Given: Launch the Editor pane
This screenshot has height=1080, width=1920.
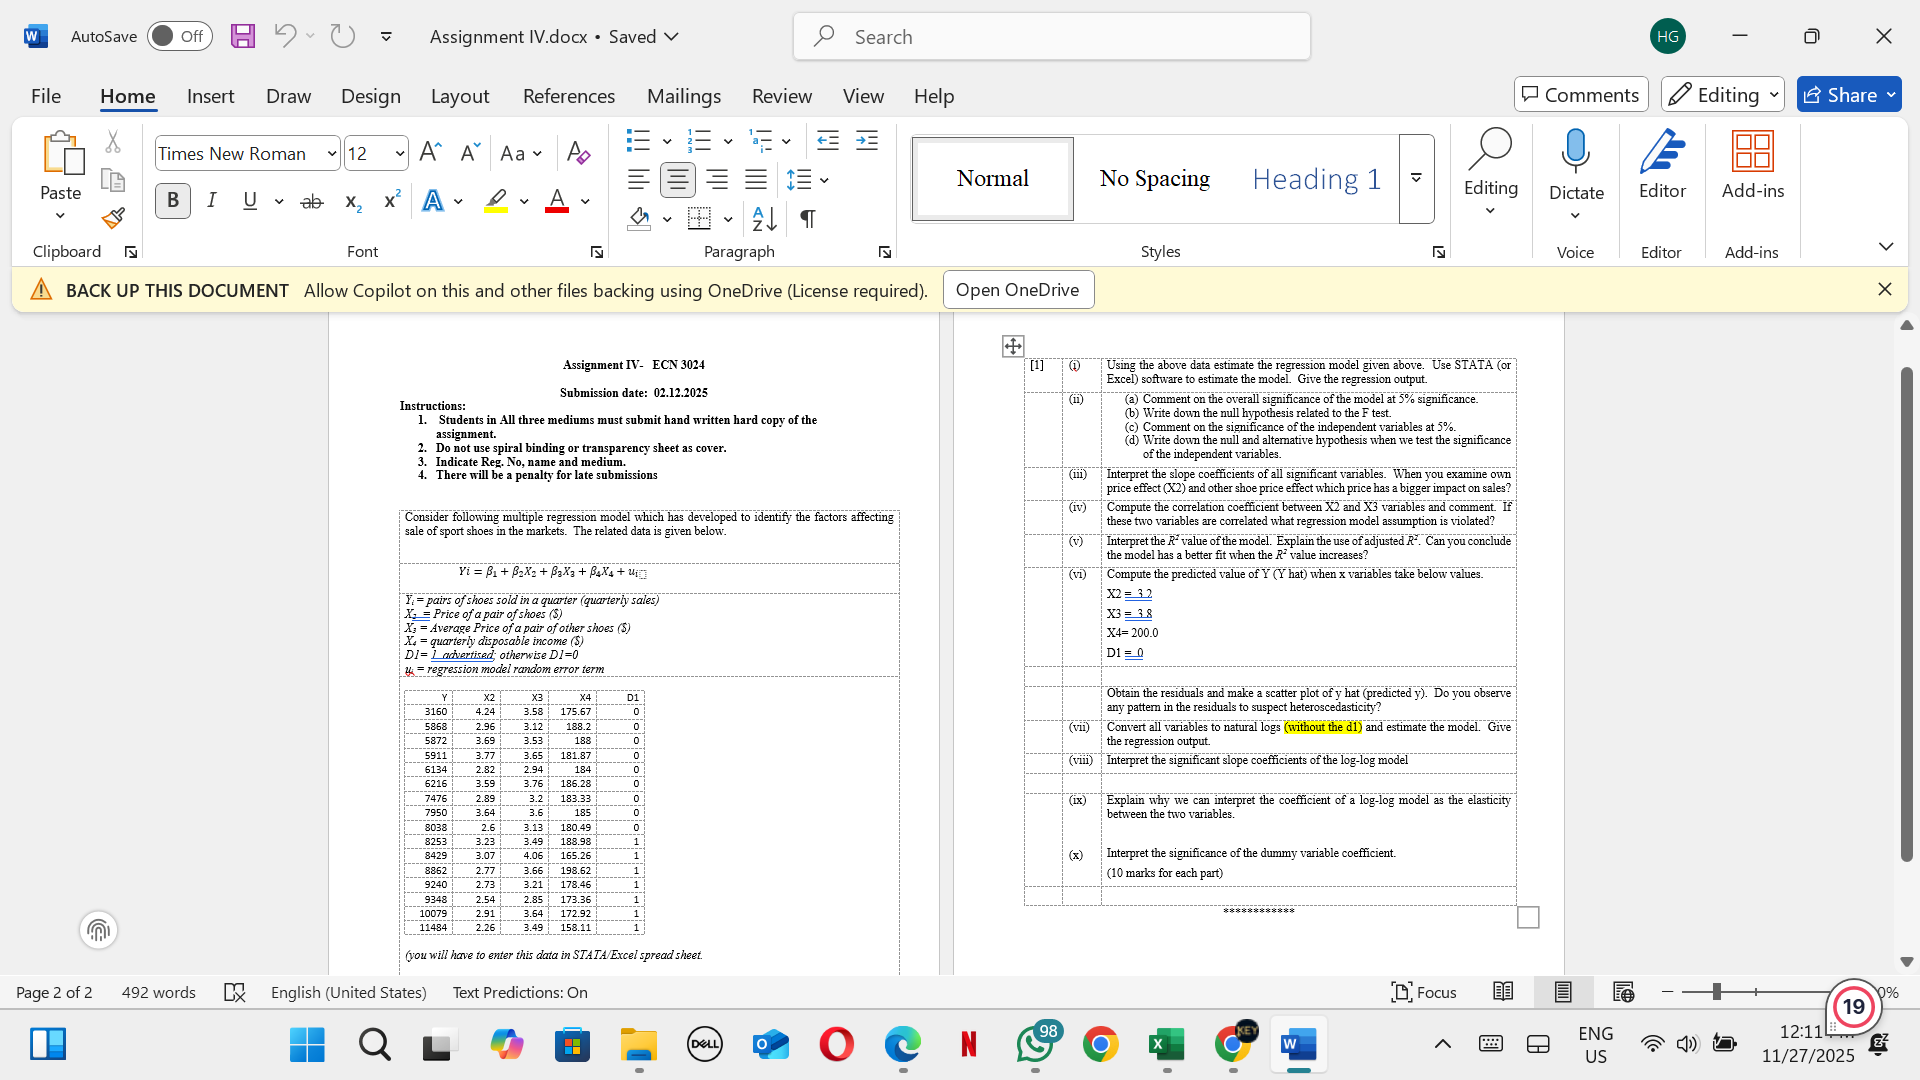Looking at the screenshot, I should coord(1662,165).
